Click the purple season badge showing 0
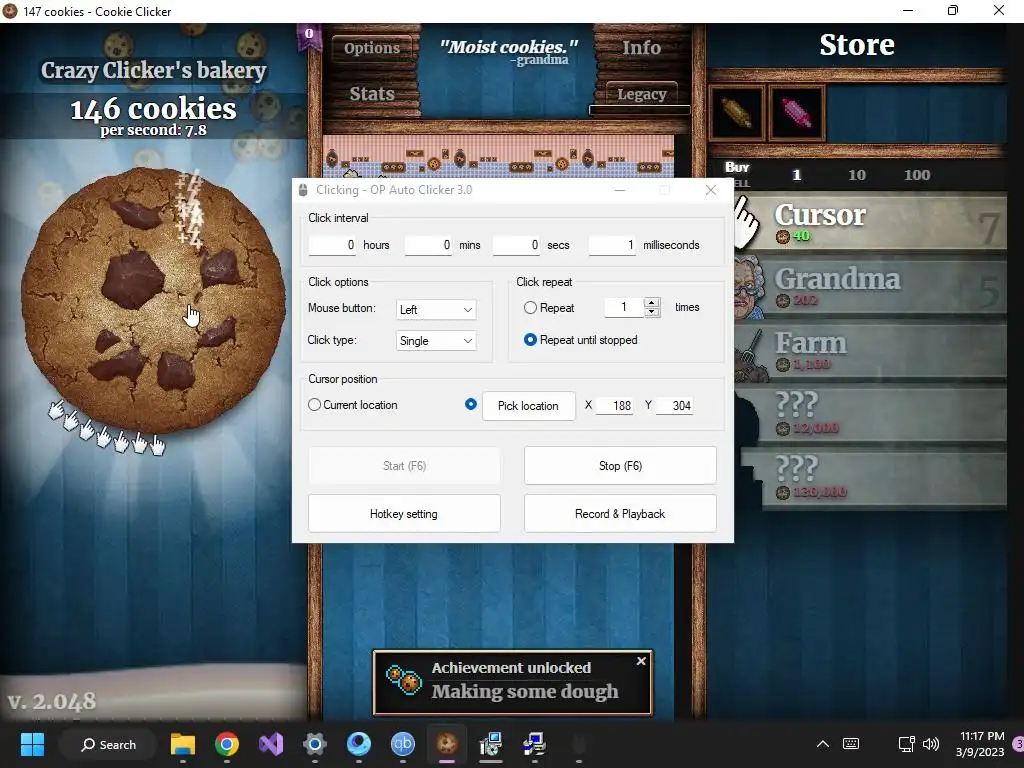The width and height of the screenshot is (1024, 768). (309, 37)
